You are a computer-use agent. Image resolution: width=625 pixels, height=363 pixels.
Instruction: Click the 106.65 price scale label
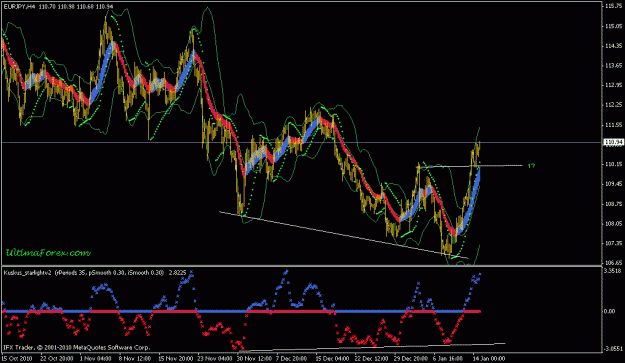point(614,263)
